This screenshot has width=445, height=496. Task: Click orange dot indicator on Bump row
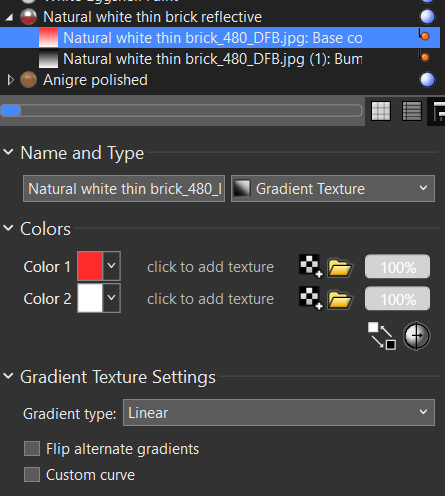(424, 57)
